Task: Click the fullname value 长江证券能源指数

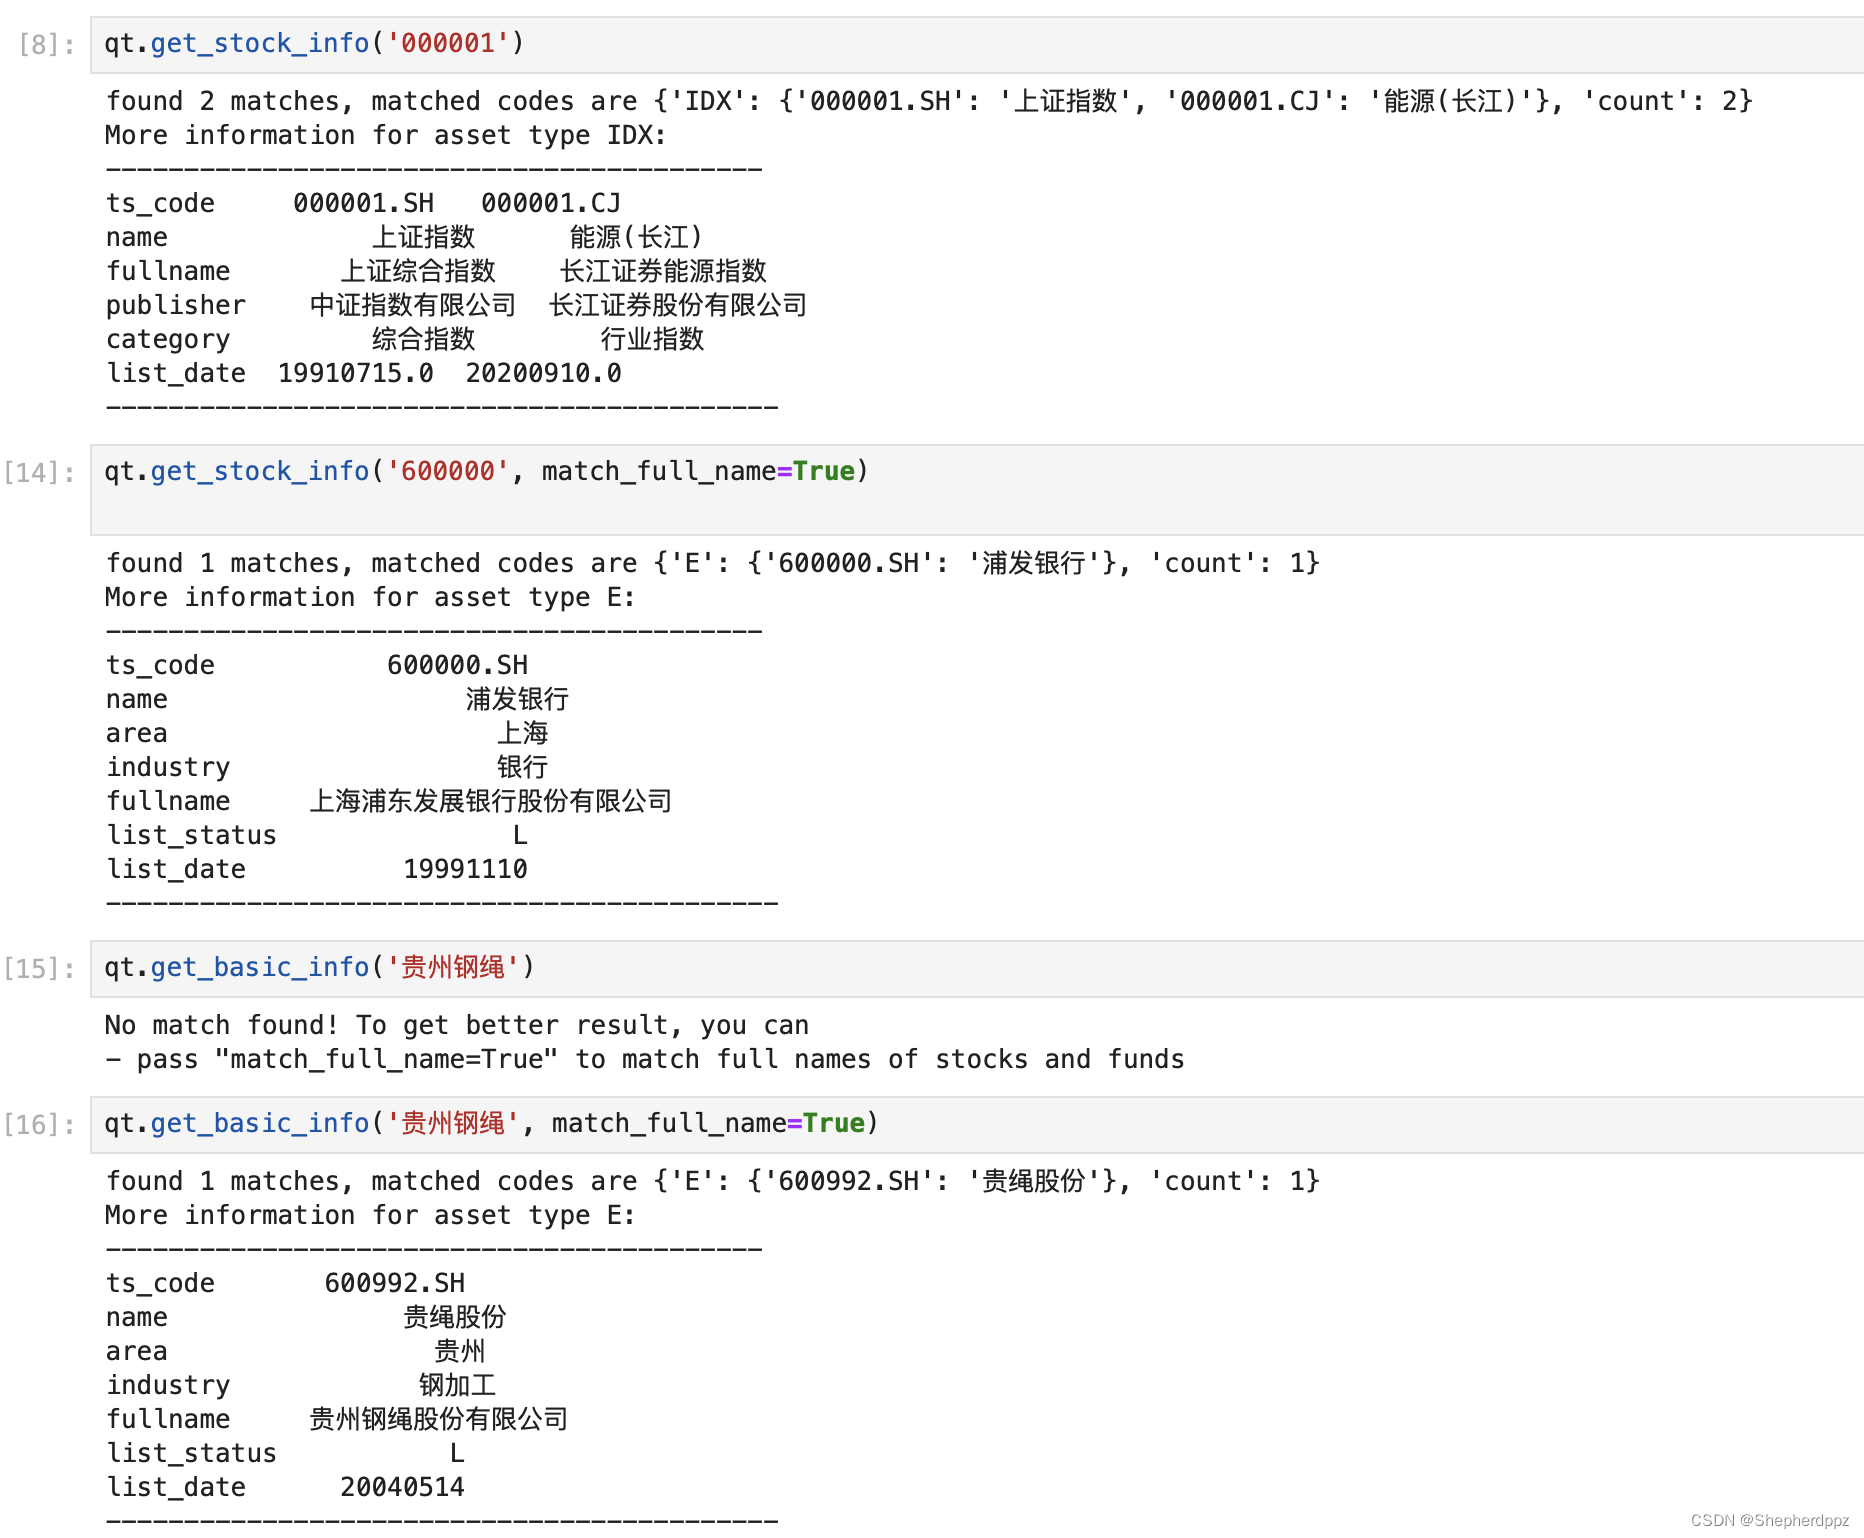Action: (663, 272)
